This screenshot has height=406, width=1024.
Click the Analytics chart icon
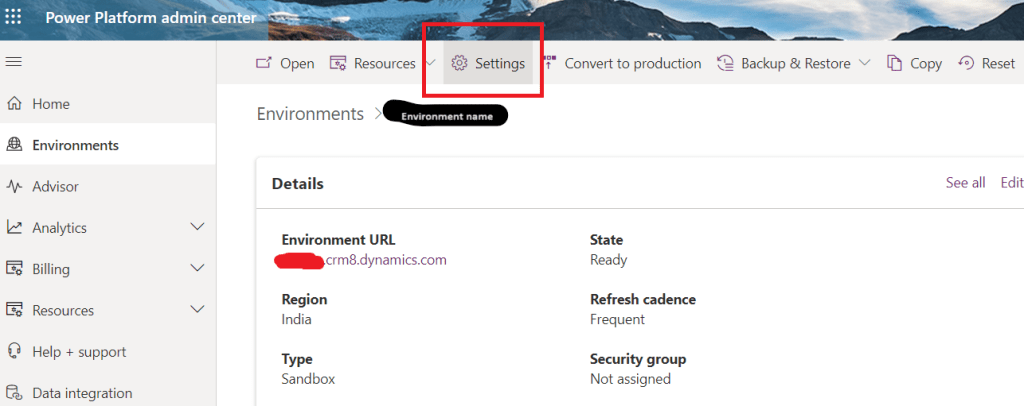[14, 228]
